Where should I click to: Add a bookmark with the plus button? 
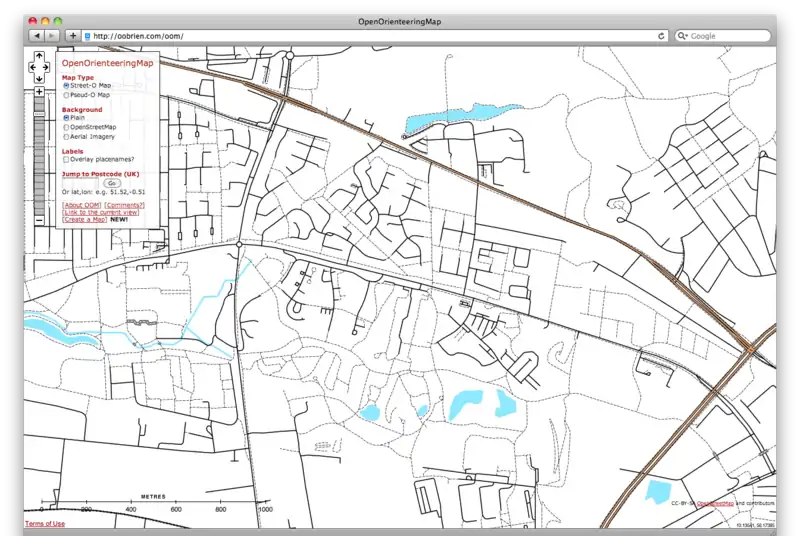[x=72, y=35]
